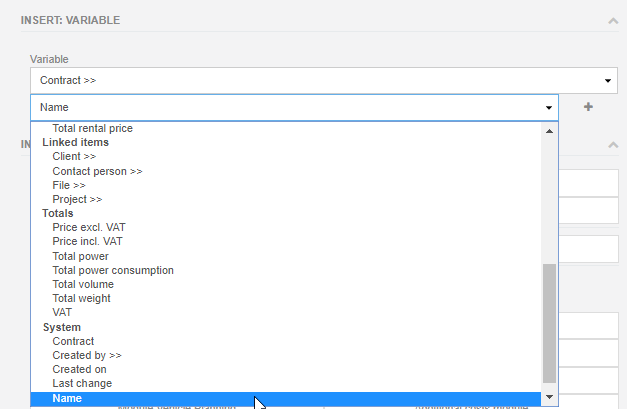The width and height of the screenshot is (627, 409).
Task: Collapse the second section chevron below
Action: tap(613, 145)
